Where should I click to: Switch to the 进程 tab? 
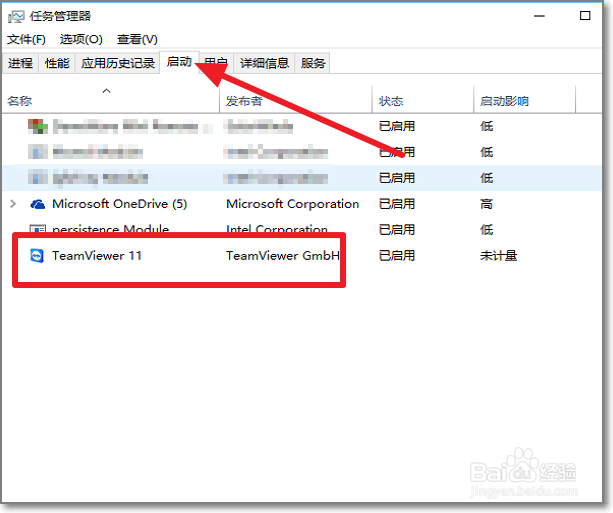(20, 63)
